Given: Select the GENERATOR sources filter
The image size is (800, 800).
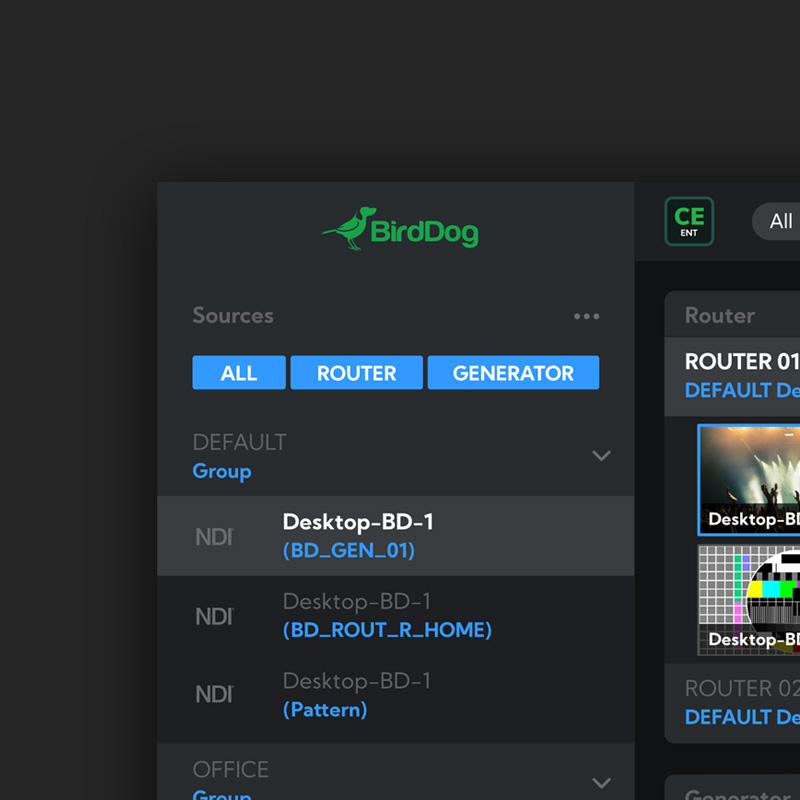Looking at the screenshot, I should (513, 372).
